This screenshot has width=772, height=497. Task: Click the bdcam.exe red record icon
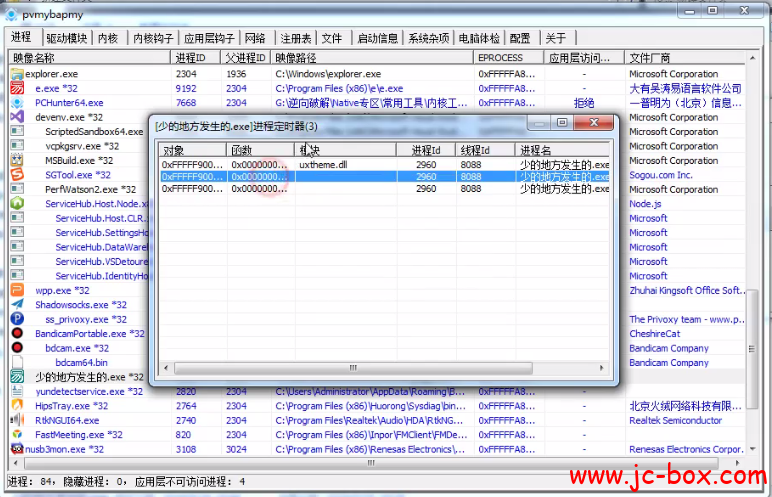point(17,348)
